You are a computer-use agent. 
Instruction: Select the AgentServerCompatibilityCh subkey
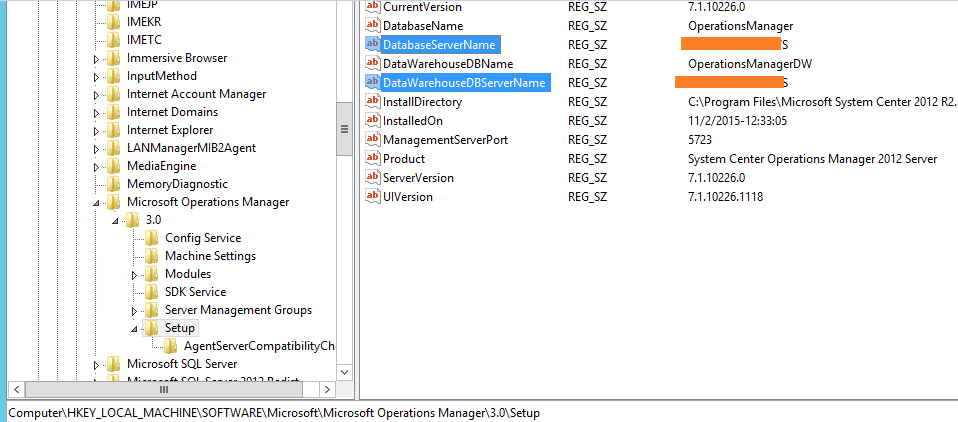coord(259,346)
